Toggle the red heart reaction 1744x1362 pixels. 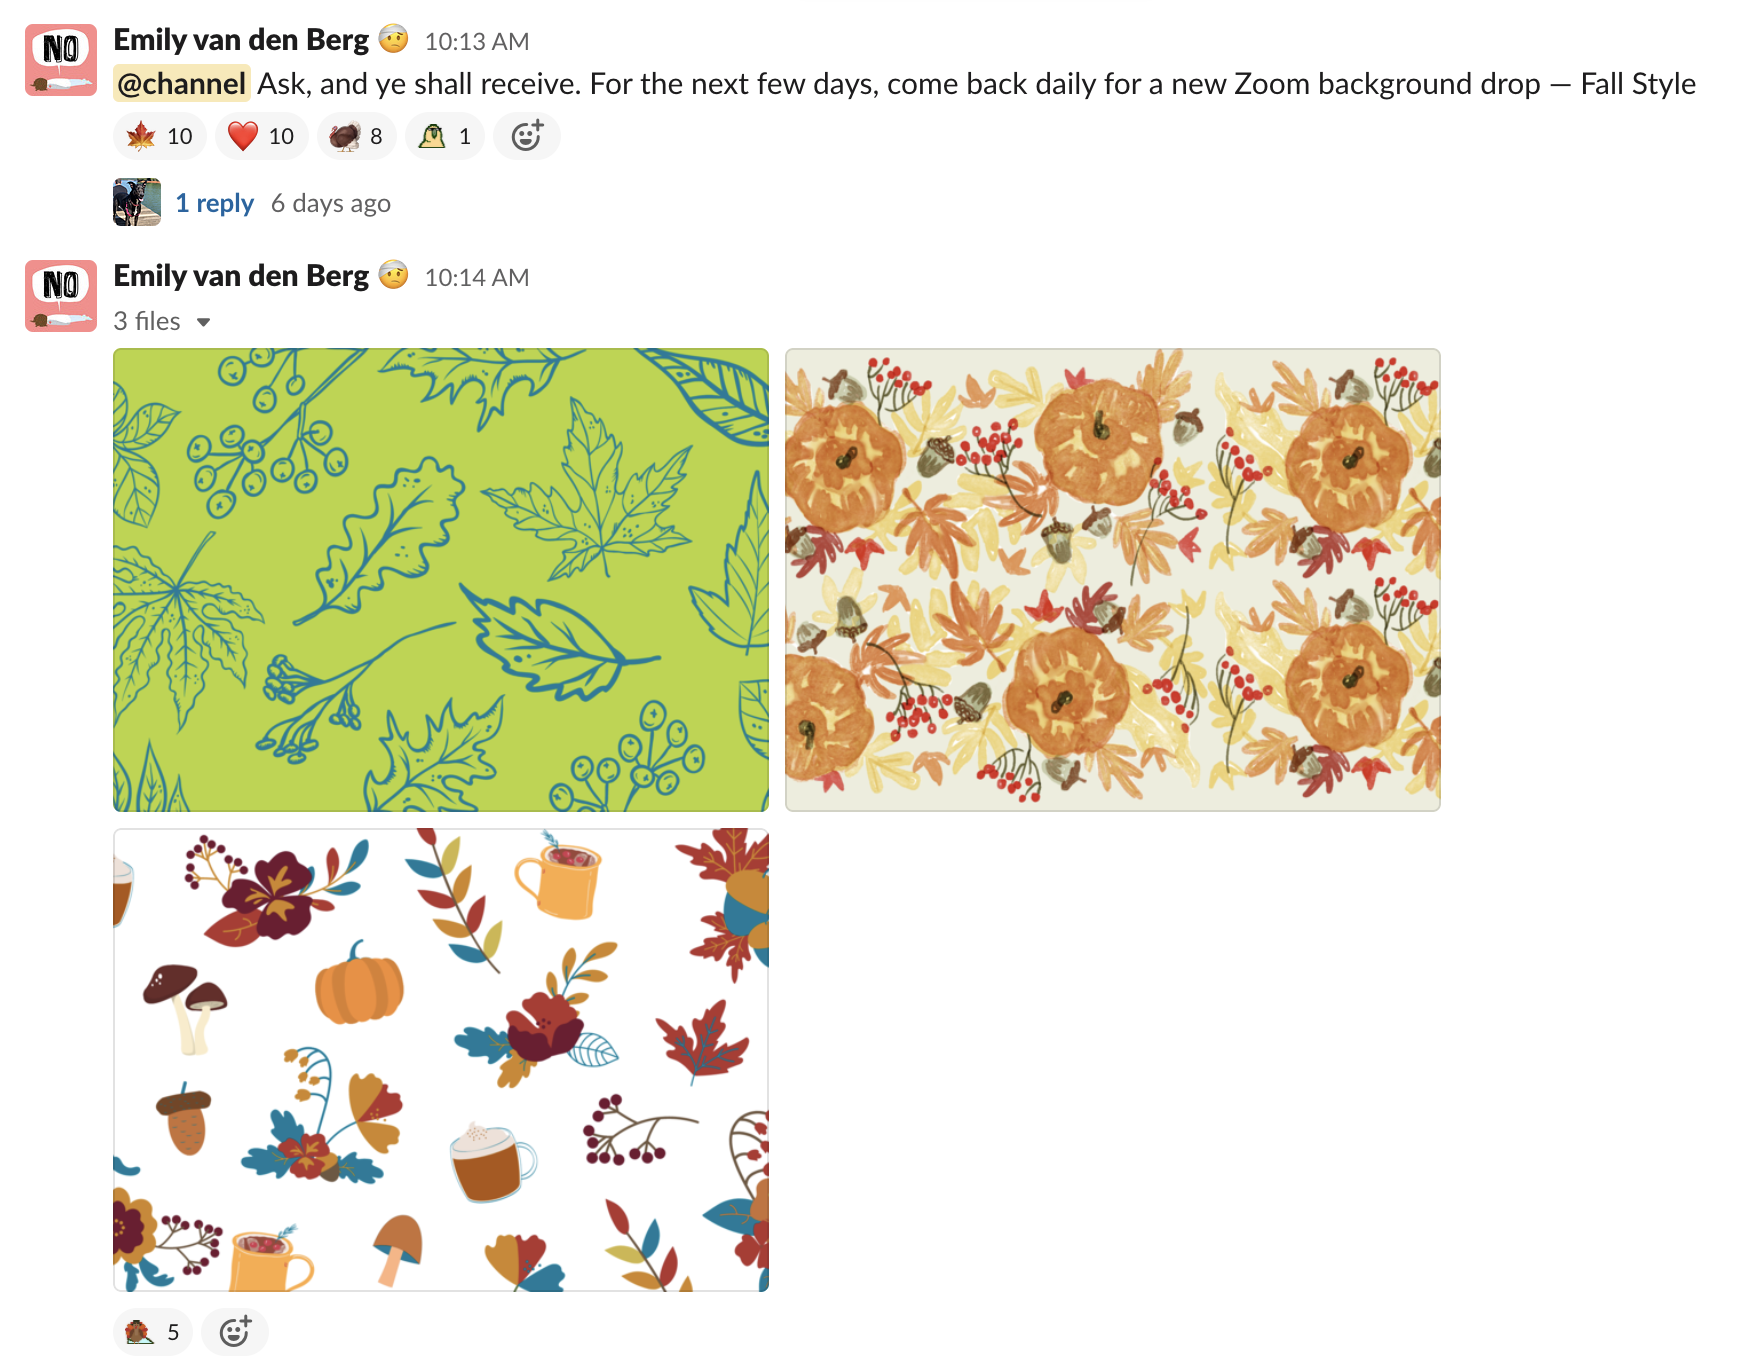pos(261,136)
